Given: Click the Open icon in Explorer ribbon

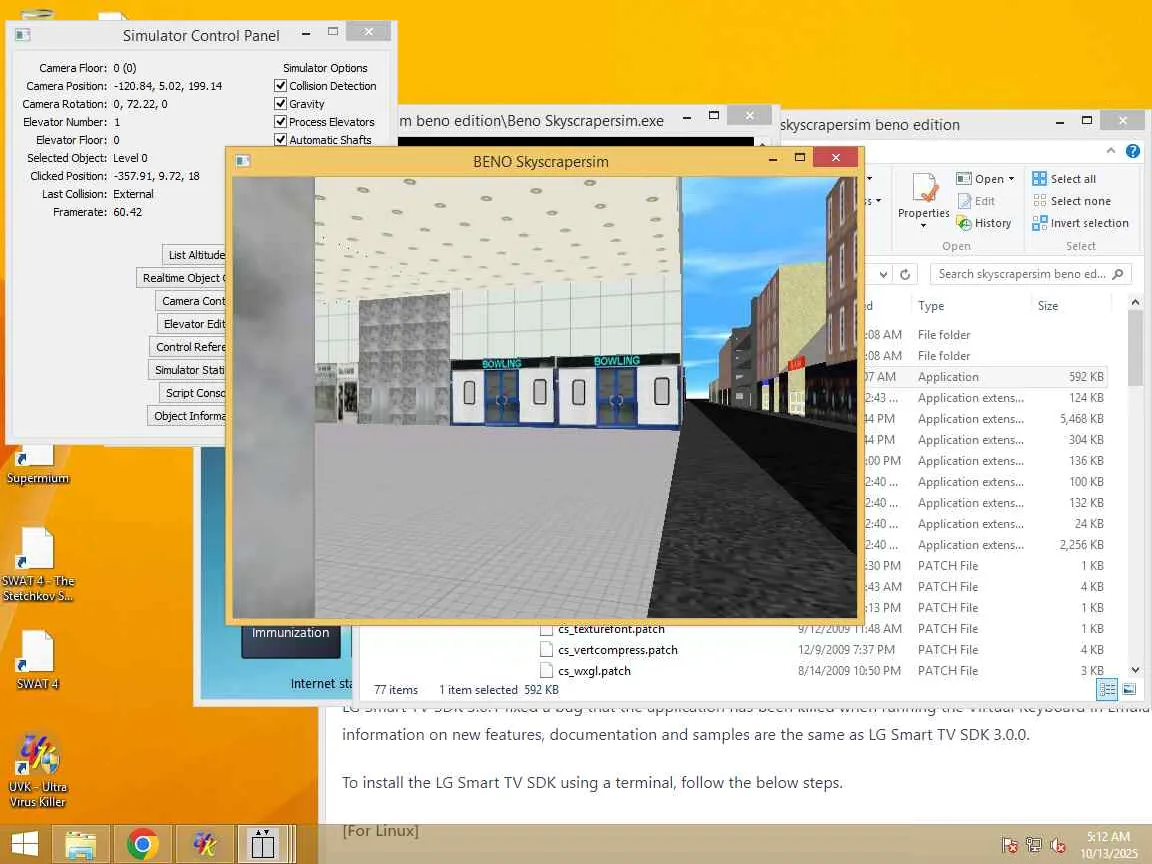Looking at the screenshot, I should click(x=964, y=179).
